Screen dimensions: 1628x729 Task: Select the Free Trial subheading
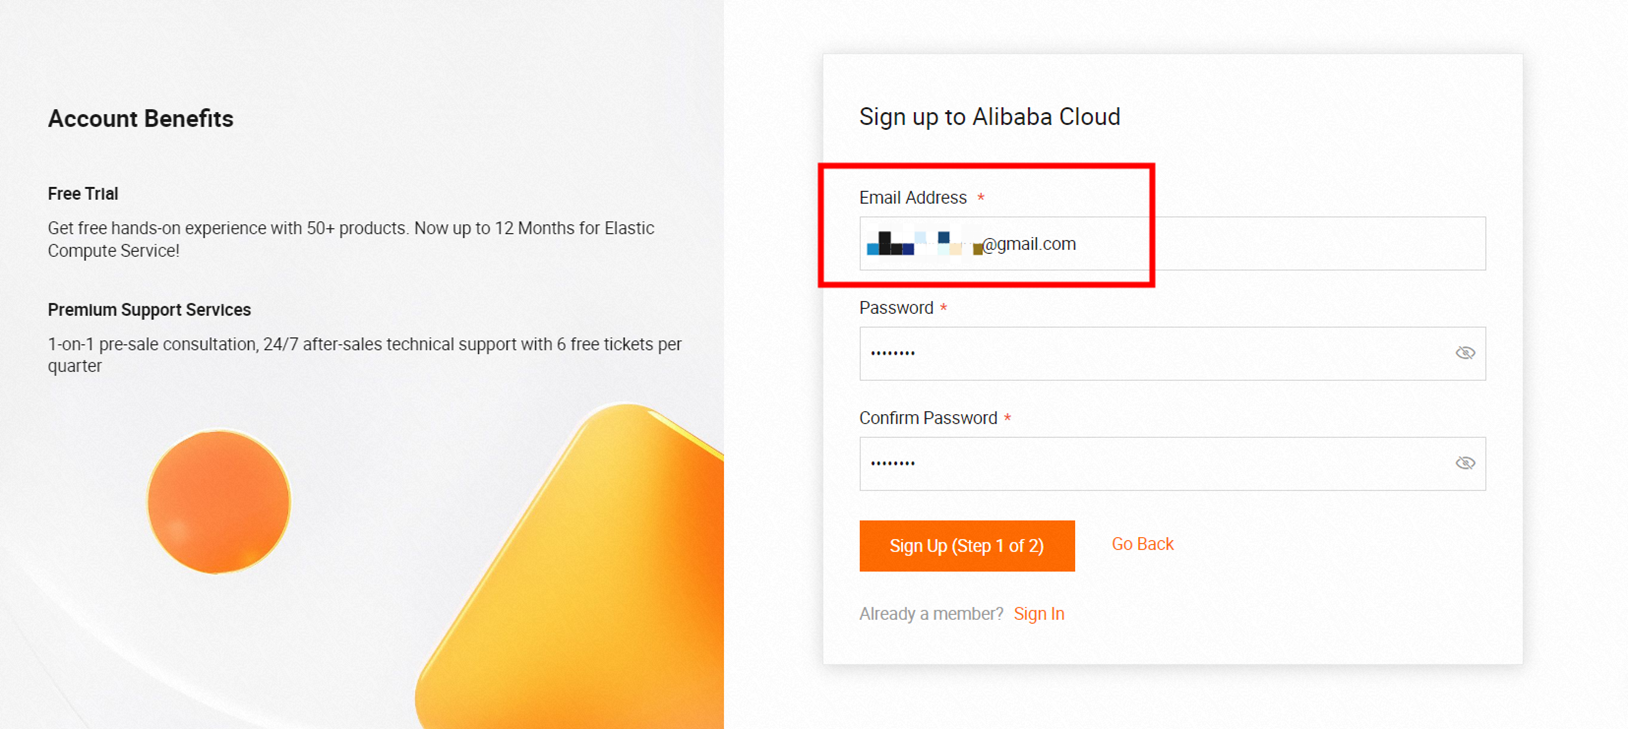pos(83,194)
